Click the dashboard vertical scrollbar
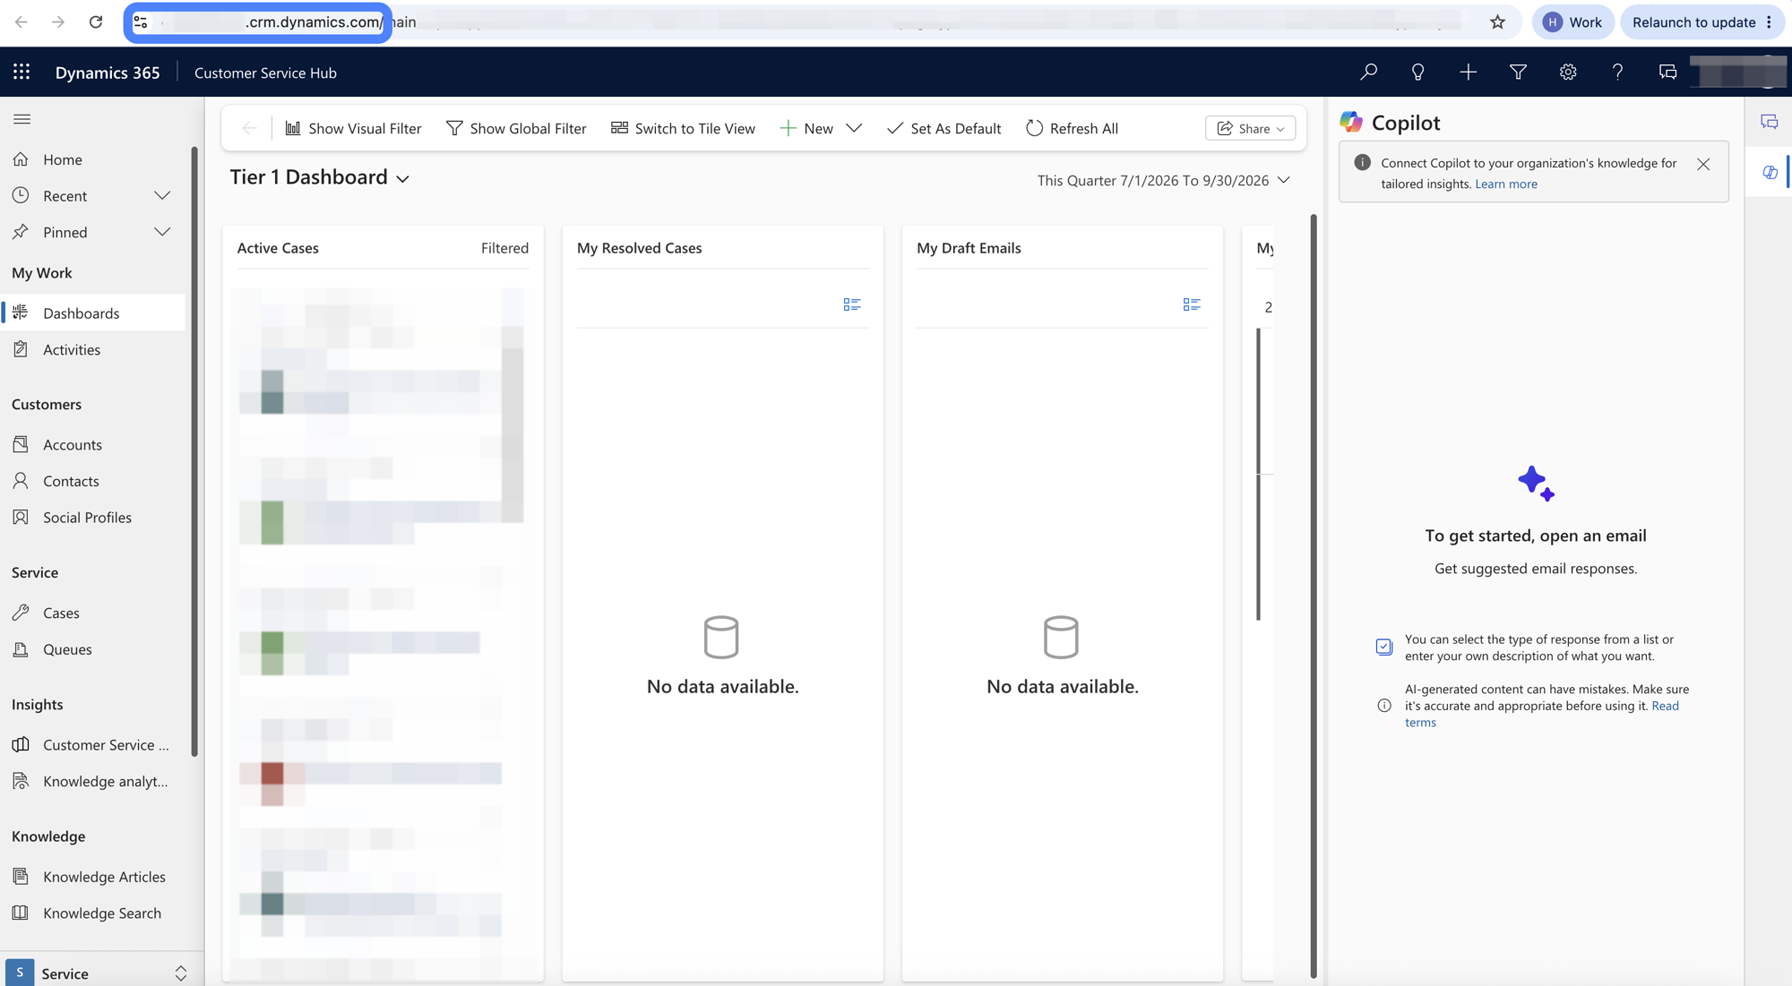Screen dimensions: 1792x986 [x=1313, y=595]
